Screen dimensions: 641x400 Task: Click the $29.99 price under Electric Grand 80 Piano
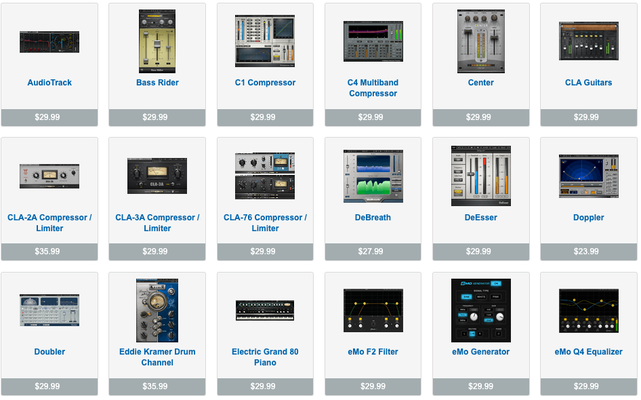click(265, 387)
